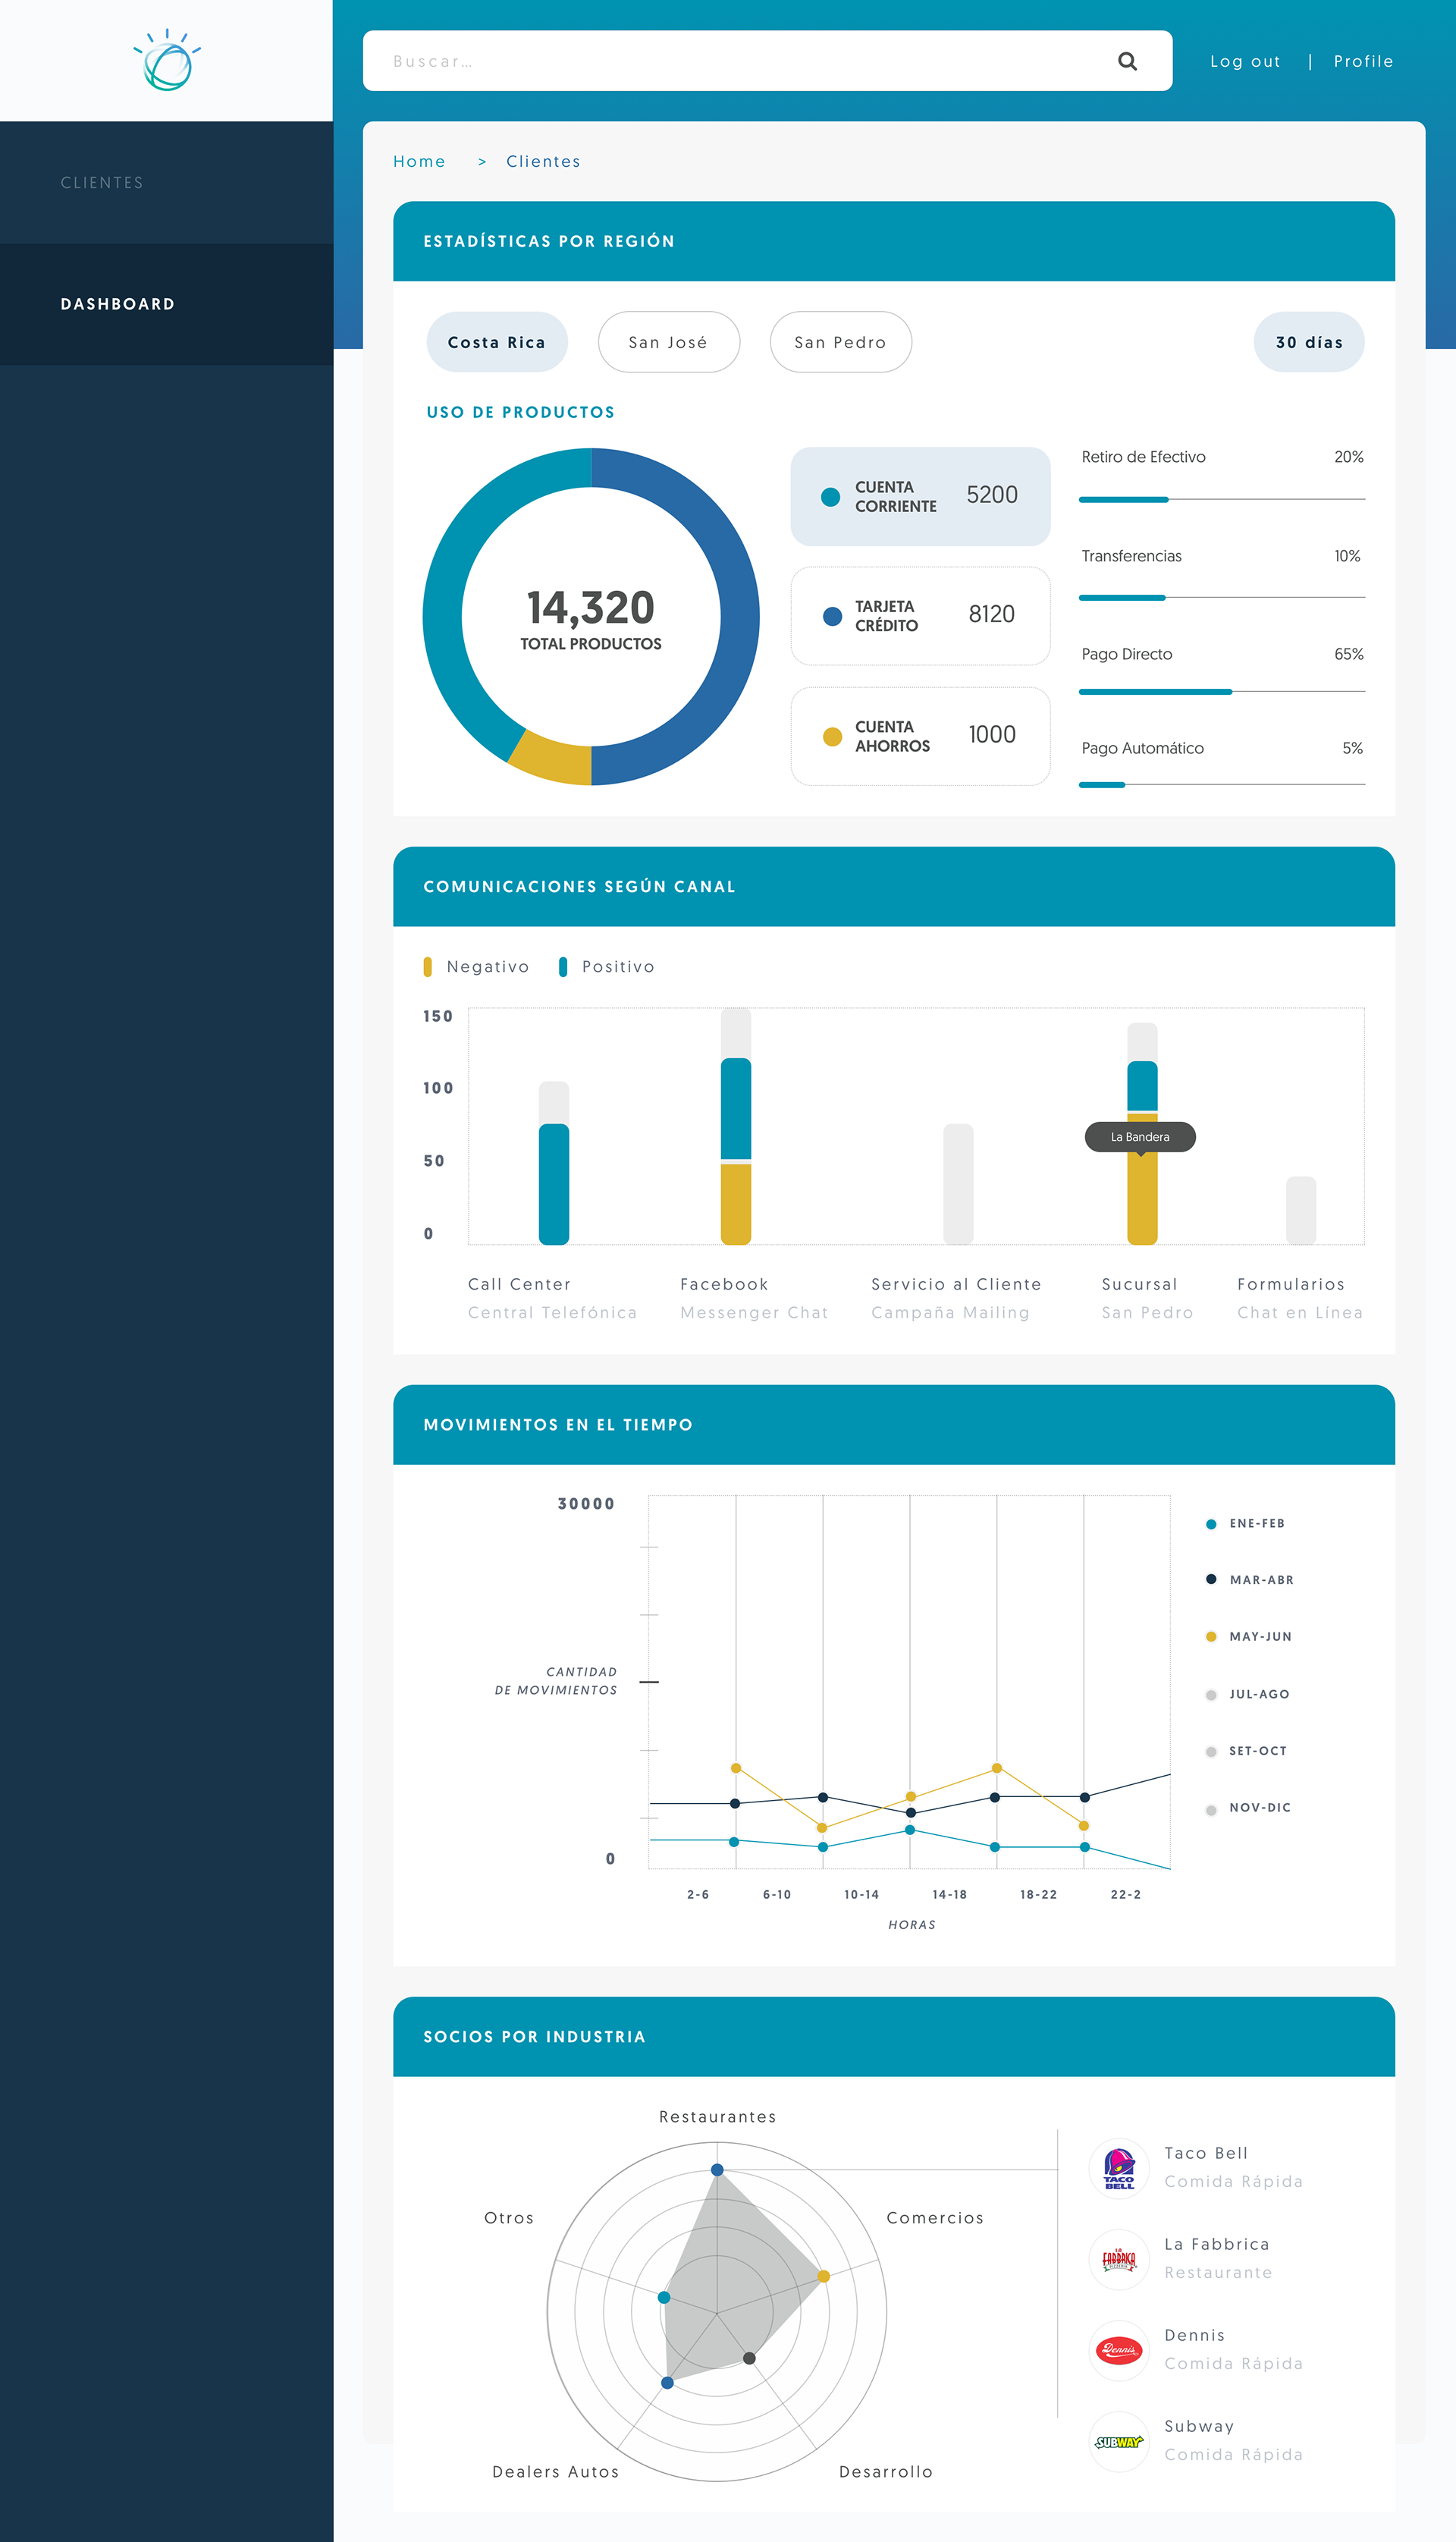Click the Subway logo icon

pyautogui.click(x=1118, y=2440)
